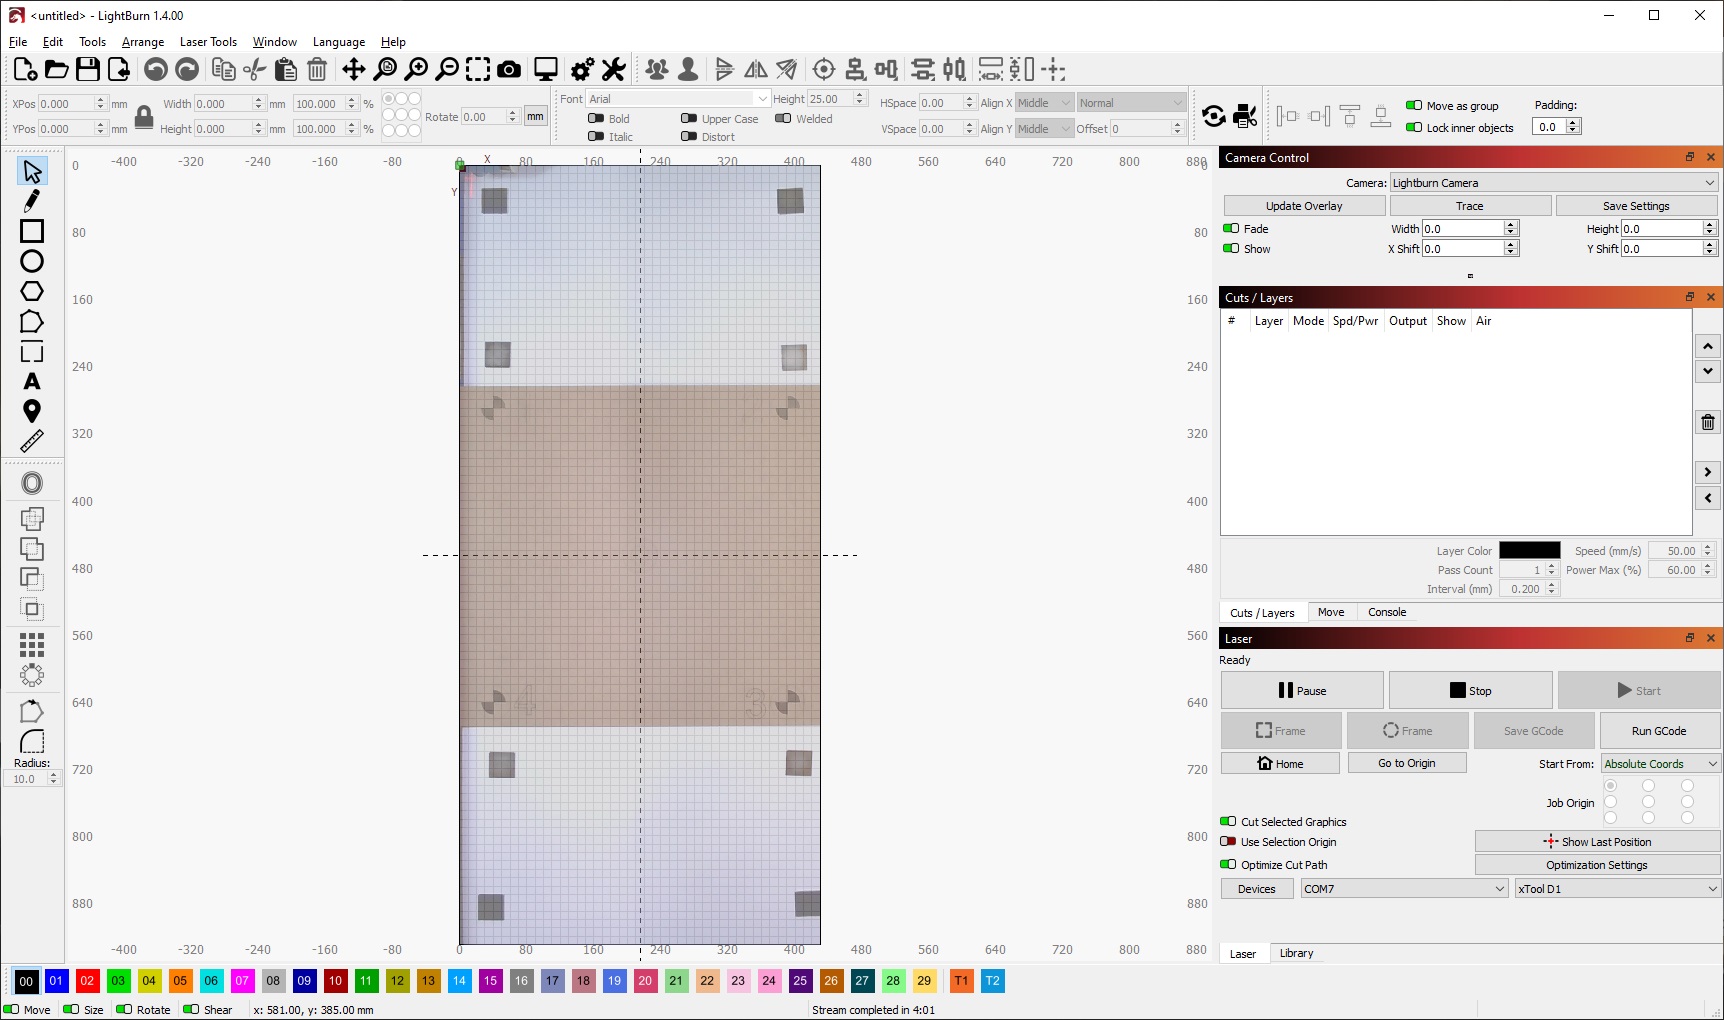1724x1020 pixels.
Task: Open the Lightburn Camera dropdown
Action: [x=1554, y=183]
